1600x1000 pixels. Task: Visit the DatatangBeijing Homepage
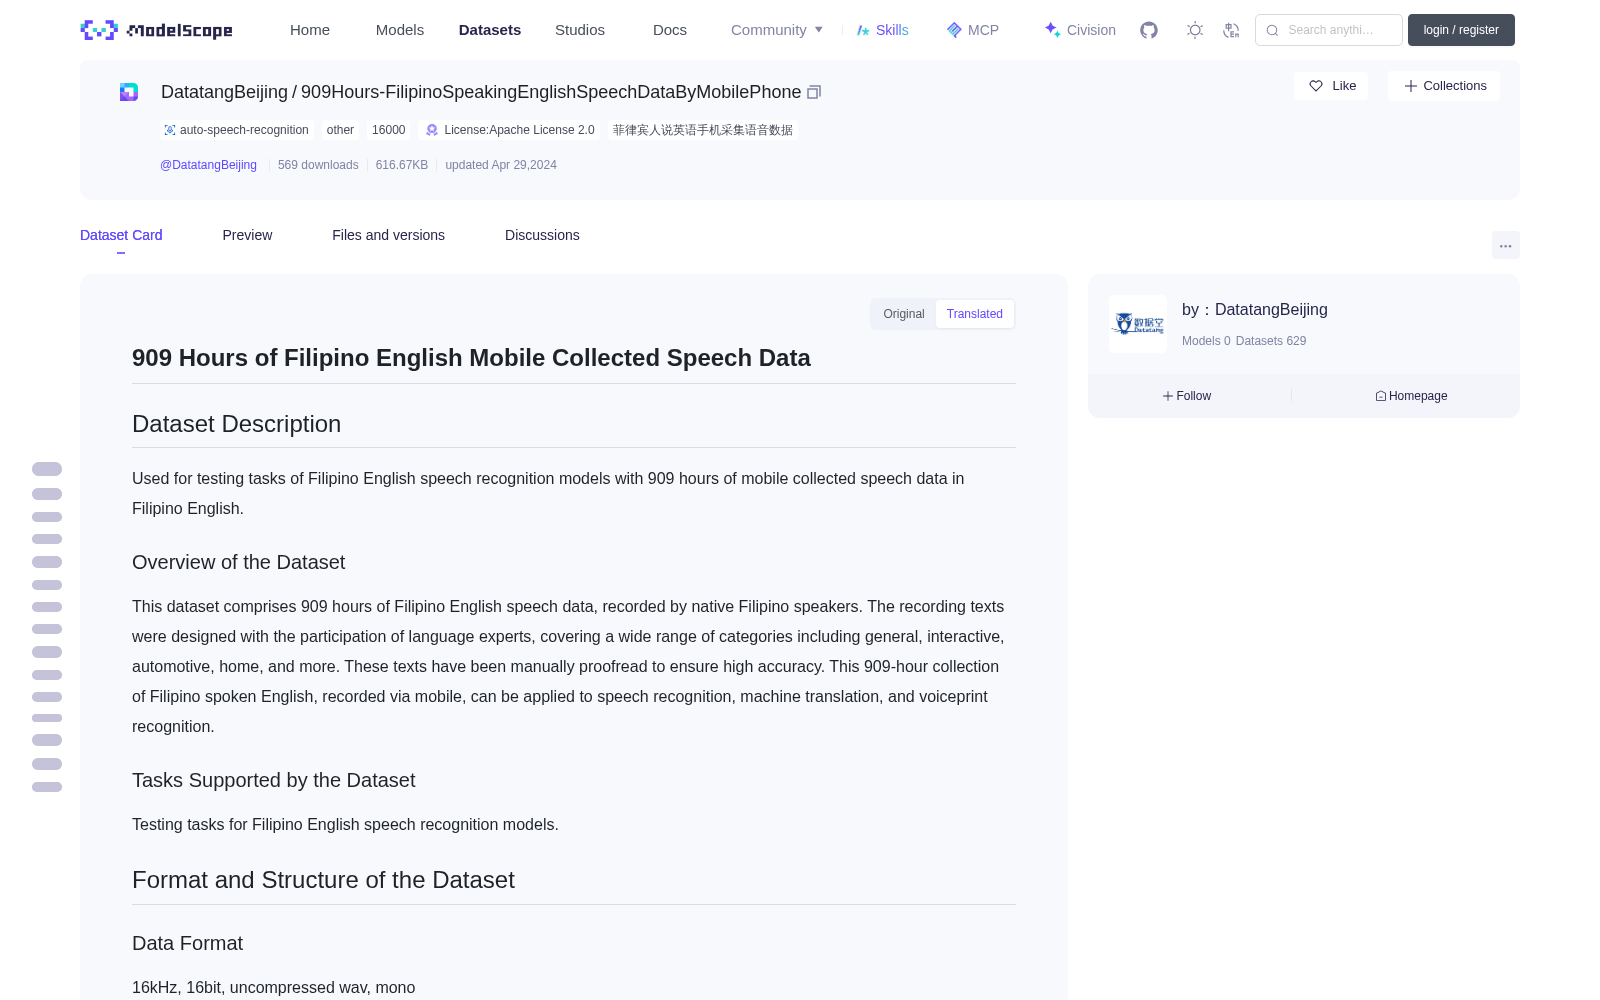1411,396
